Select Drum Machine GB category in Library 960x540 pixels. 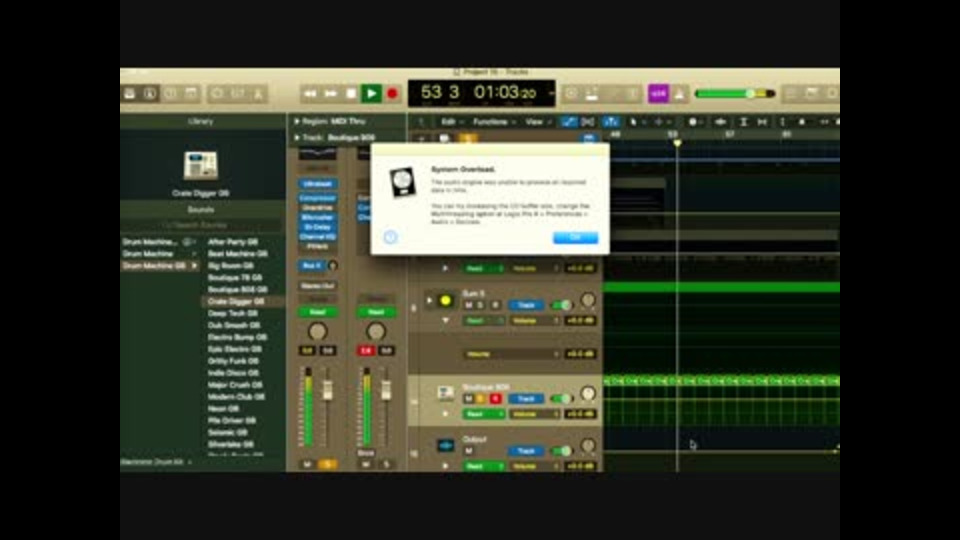click(160, 266)
